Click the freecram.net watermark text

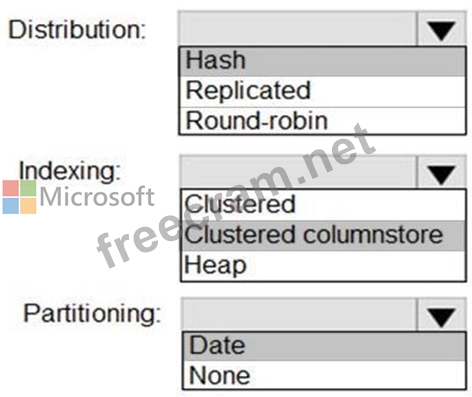pyautogui.click(x=236, y=197)
